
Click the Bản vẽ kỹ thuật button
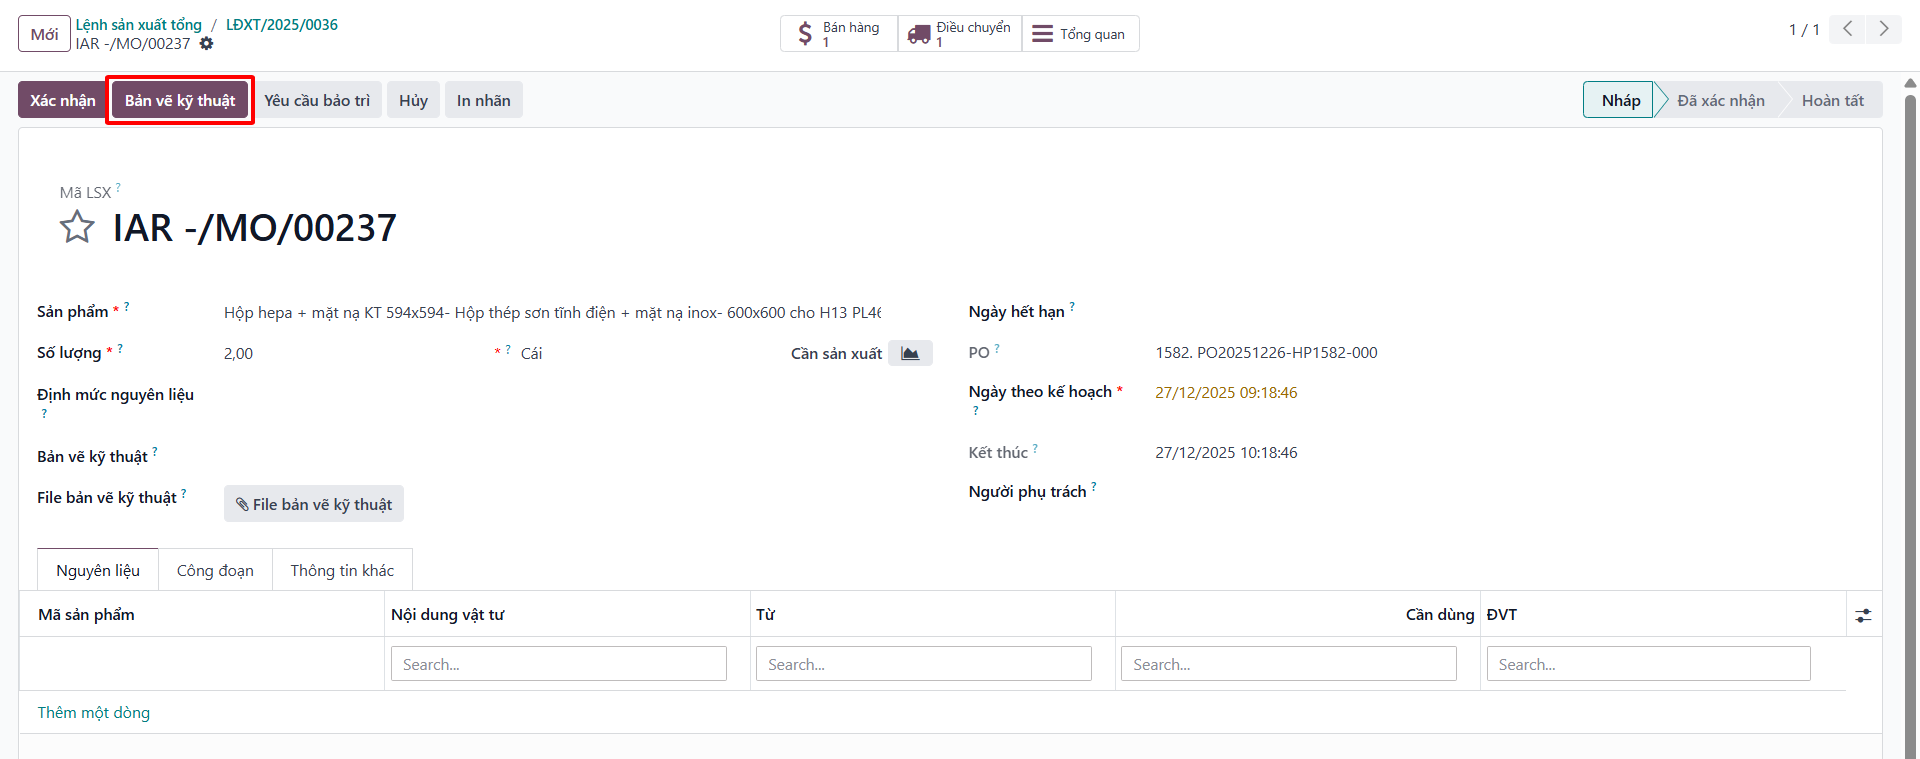(180, 100)
